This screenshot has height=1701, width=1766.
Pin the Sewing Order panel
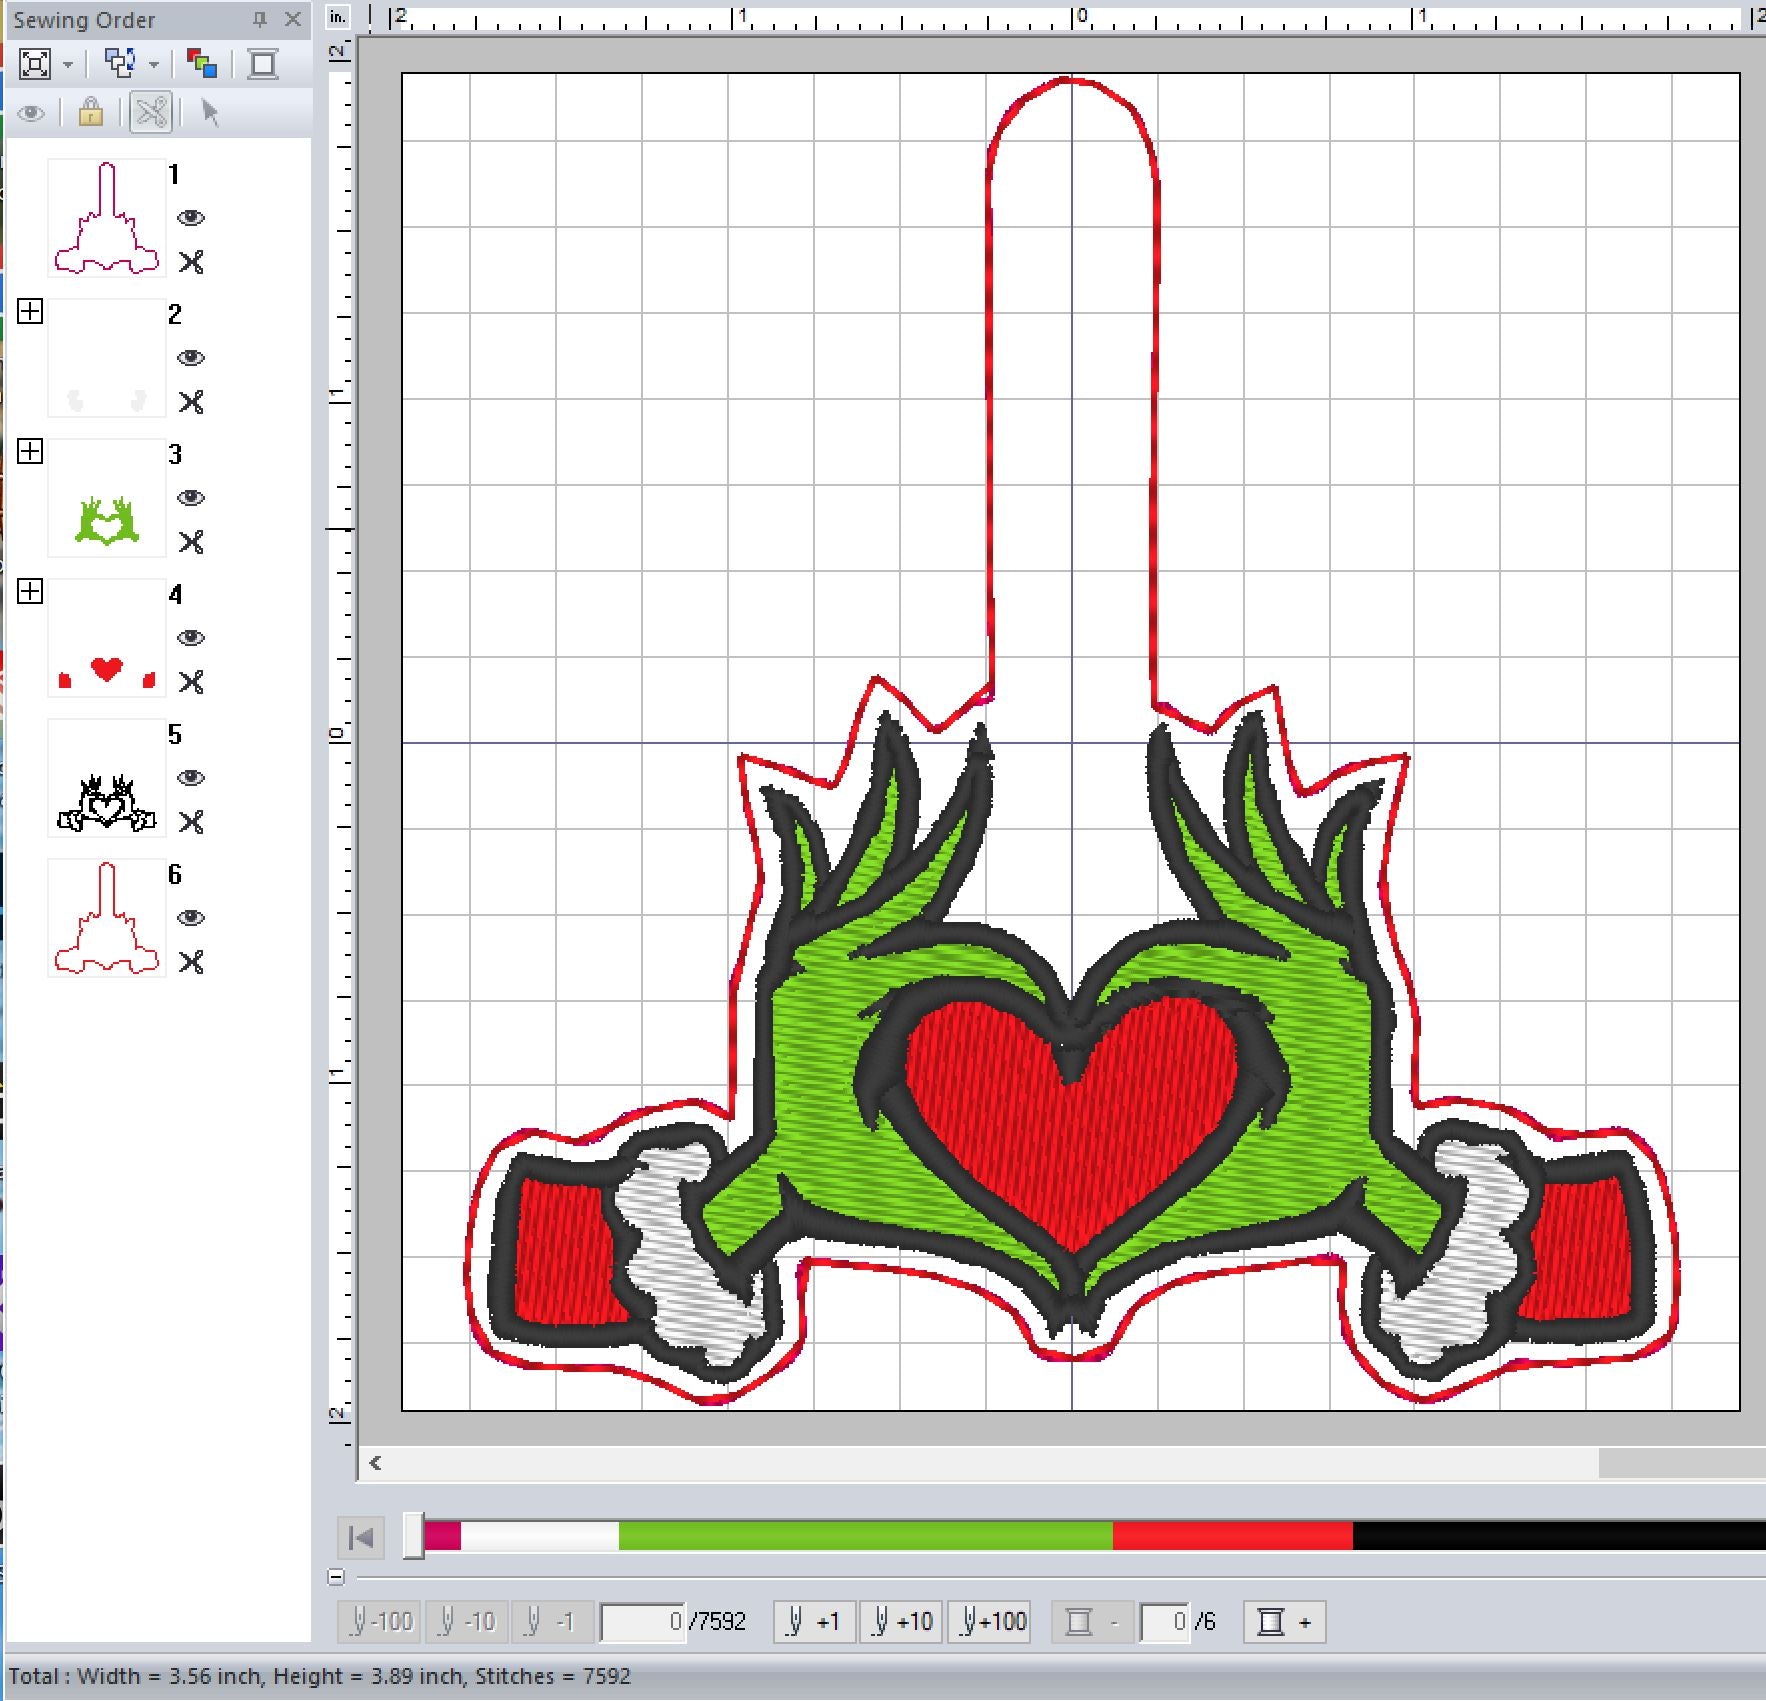[259, 19]
